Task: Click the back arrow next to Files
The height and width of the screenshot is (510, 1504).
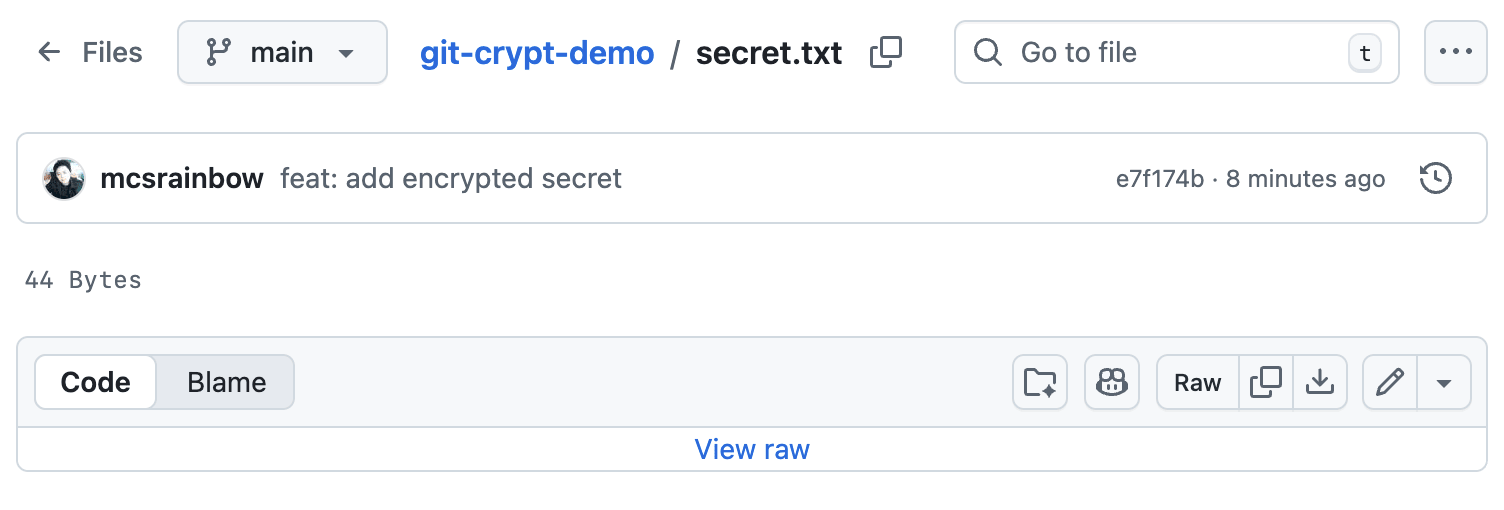Action: coord(49,52)
